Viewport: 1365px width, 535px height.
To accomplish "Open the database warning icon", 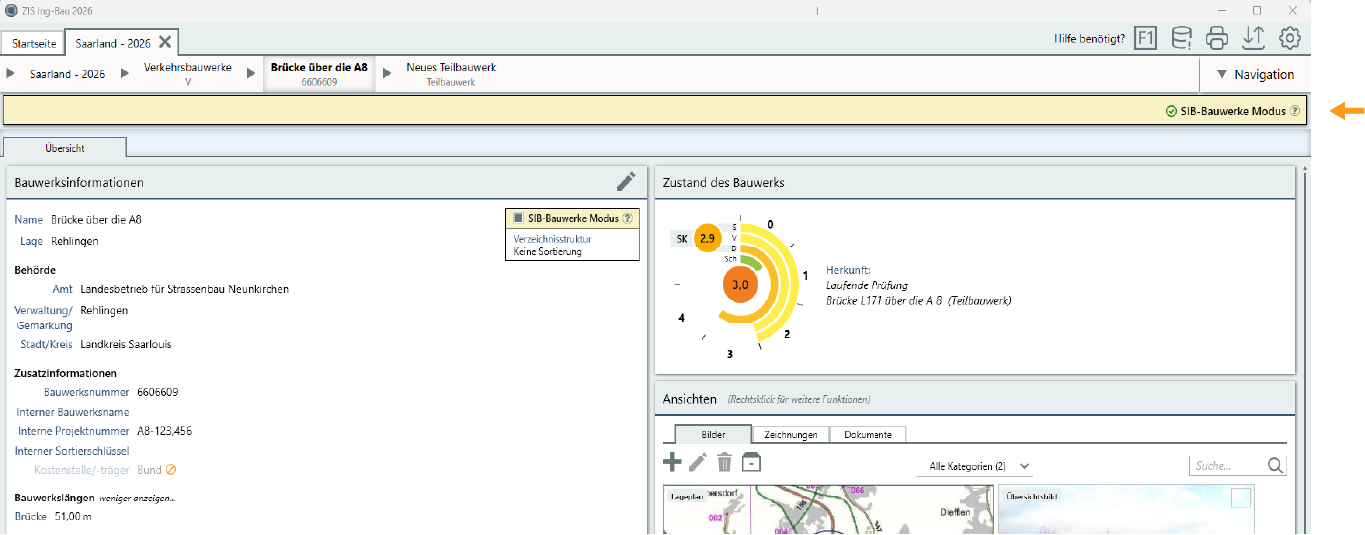I will coord(1181,39).
